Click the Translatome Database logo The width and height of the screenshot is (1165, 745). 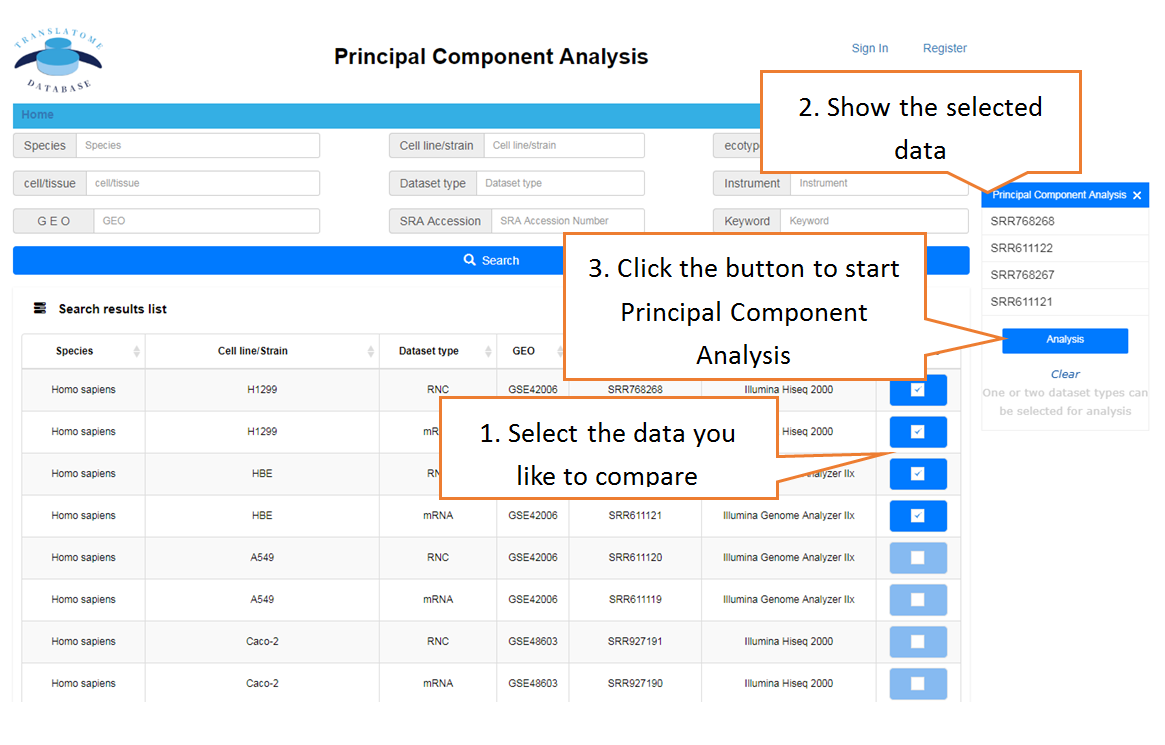(59, 59)
